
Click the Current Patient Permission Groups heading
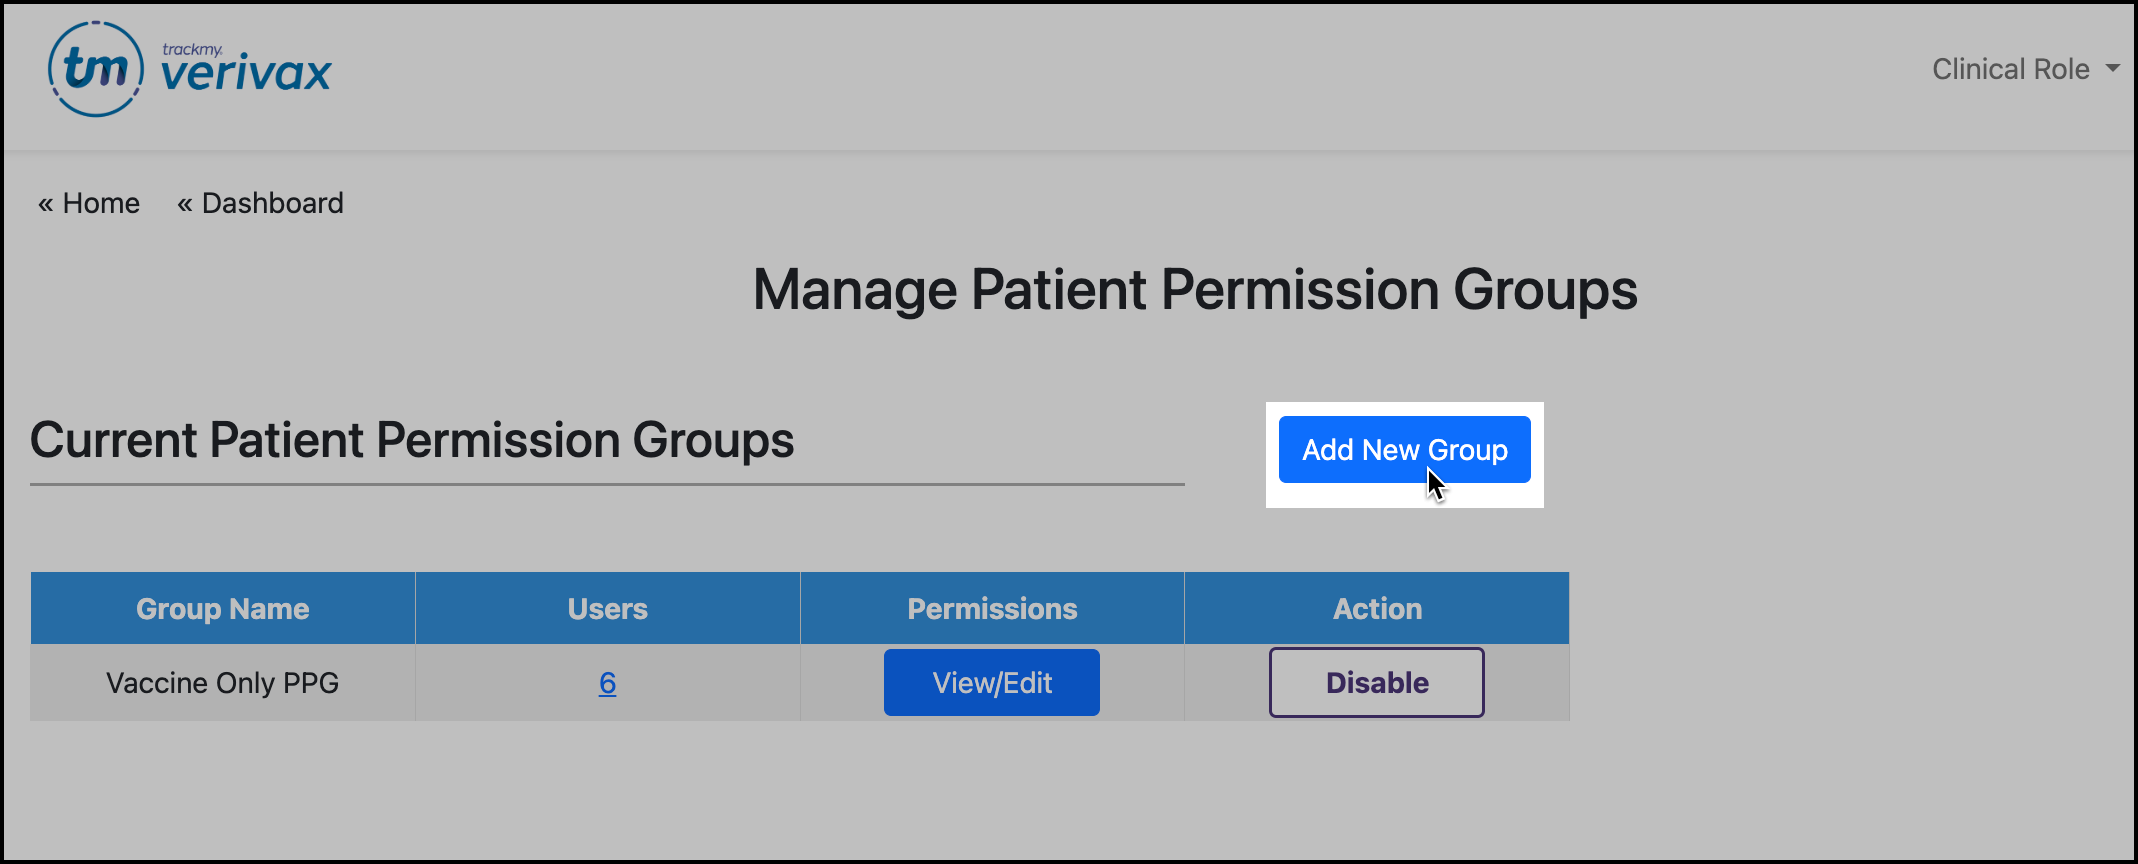point(412,440)
